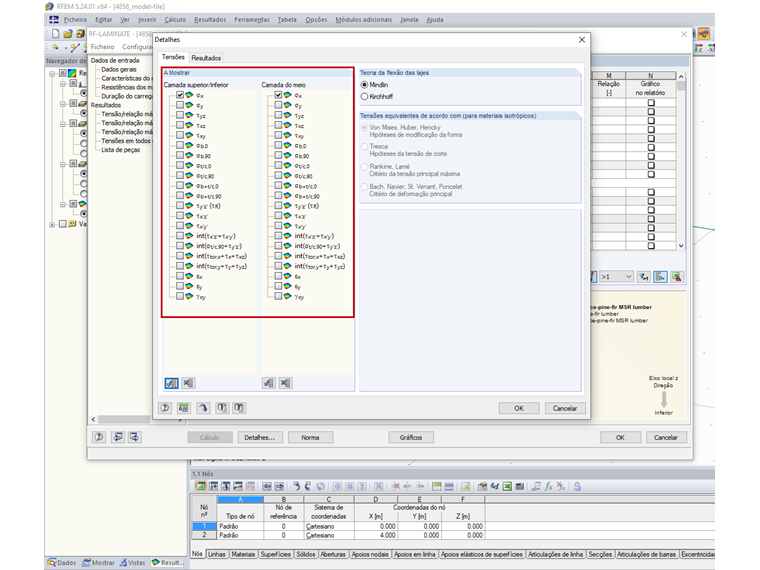This screenshot has width=760, height=570.
Task: Click new file icon in RFEM toolbar
Action: pos(55,33)
